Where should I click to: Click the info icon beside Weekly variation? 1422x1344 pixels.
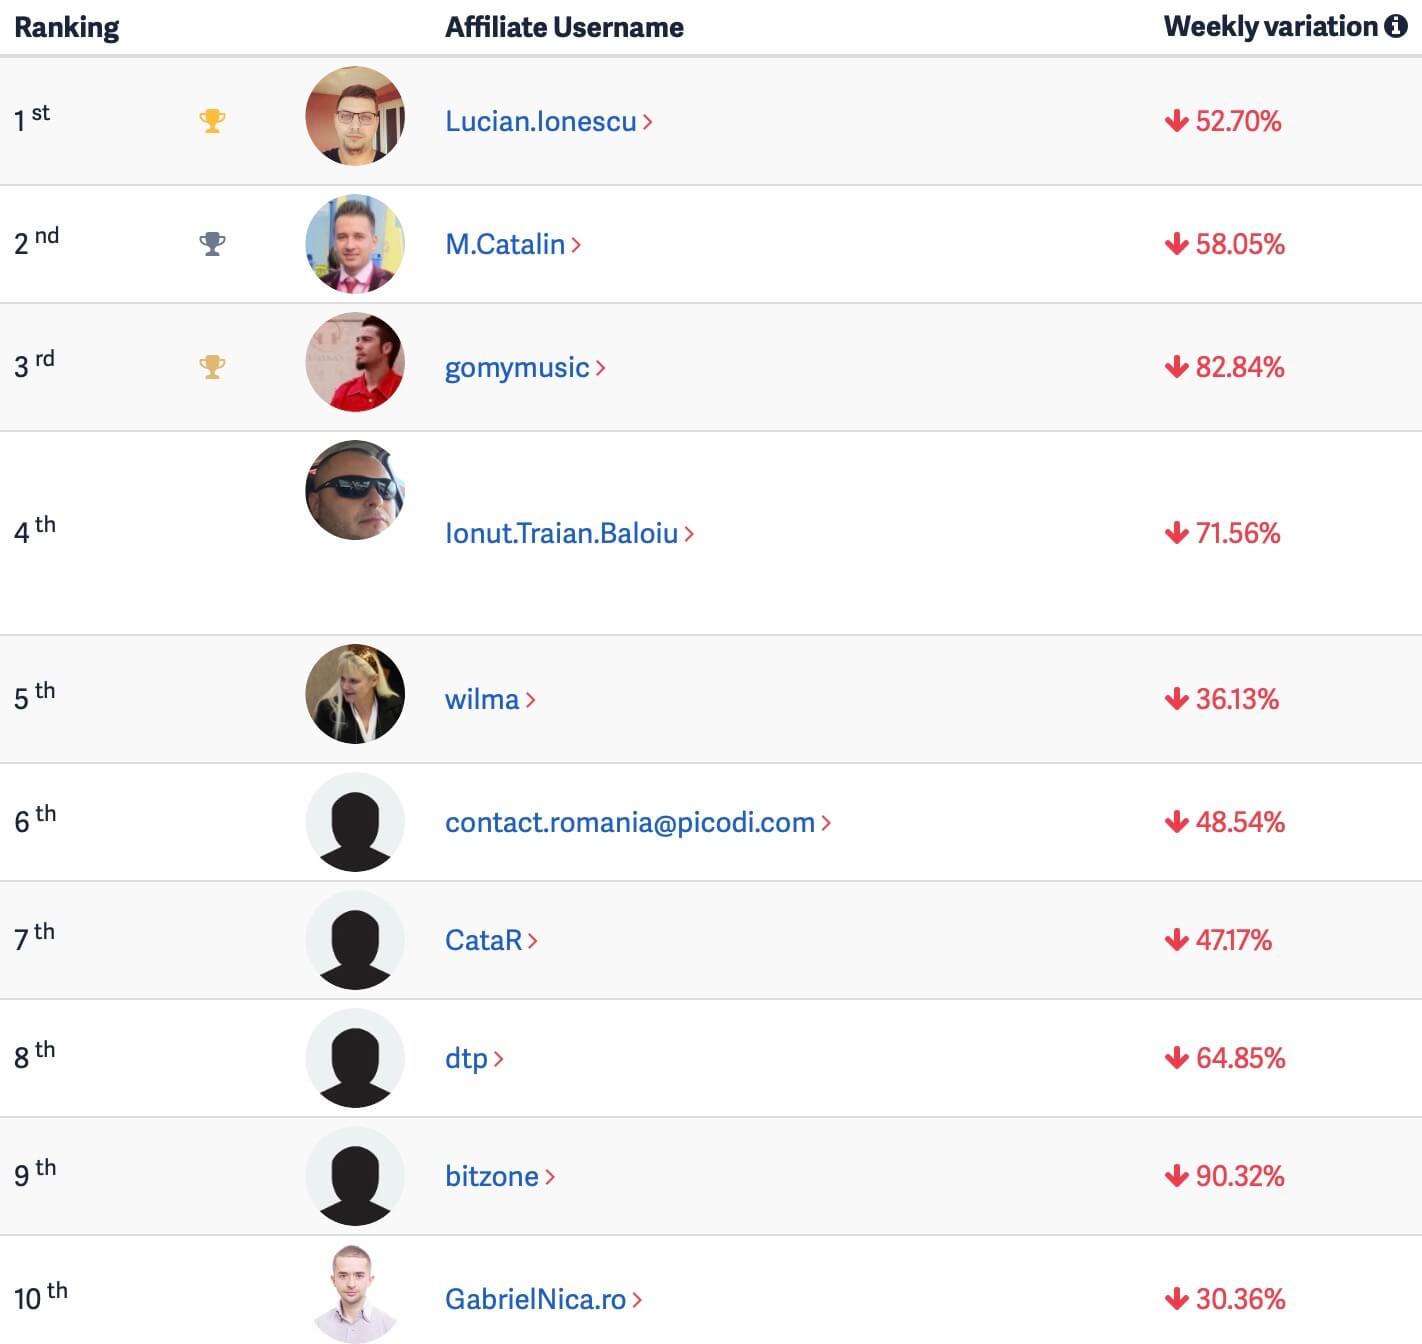coord(1396,26)
